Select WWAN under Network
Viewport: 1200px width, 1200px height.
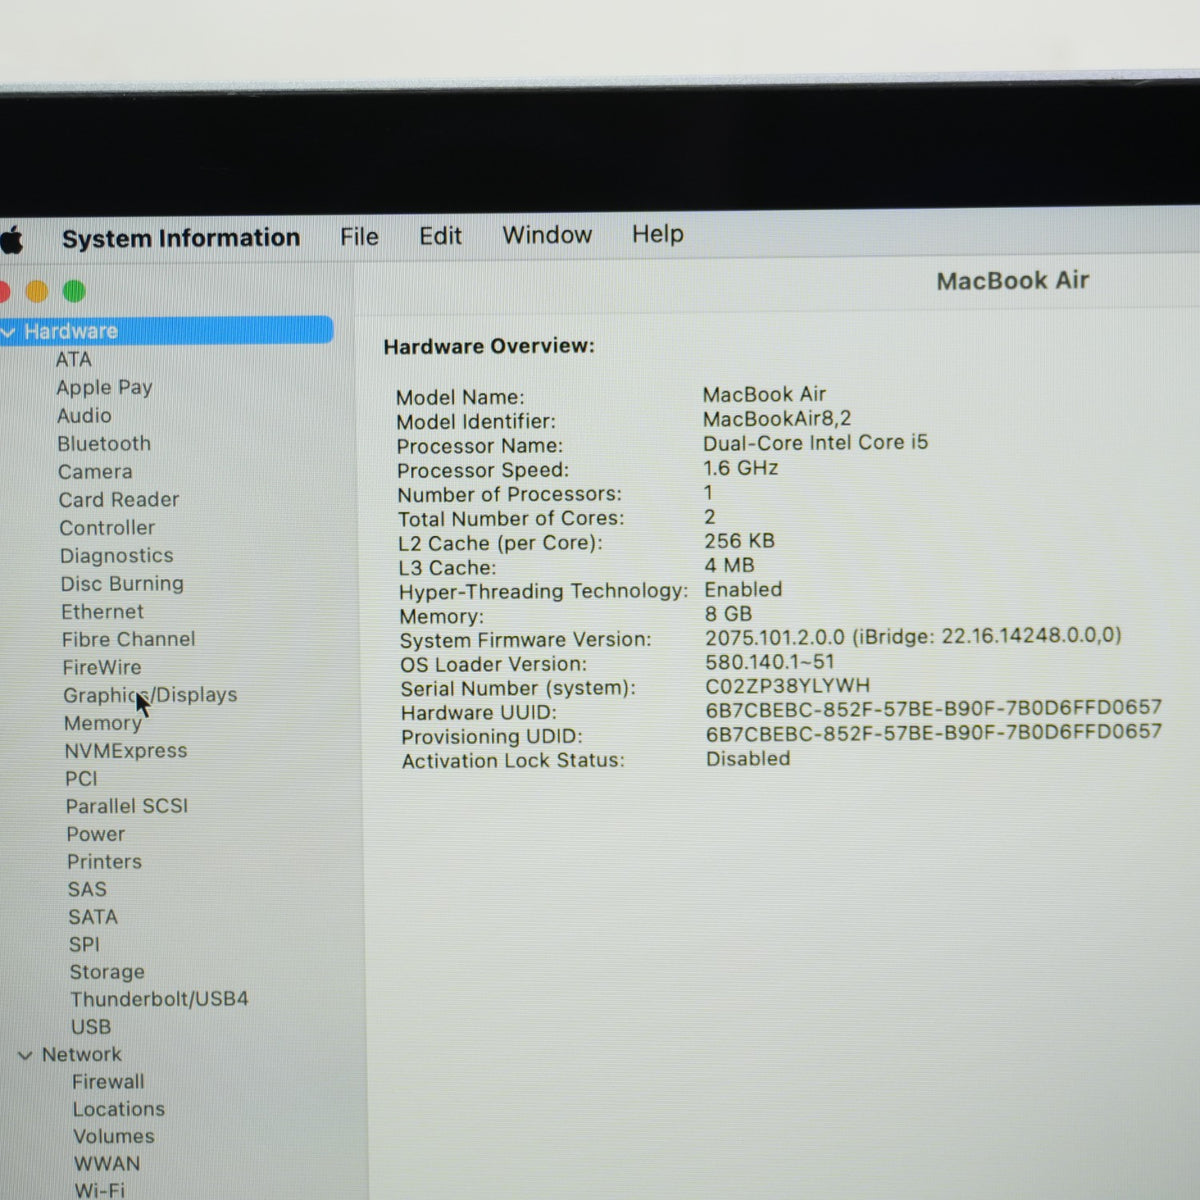pos(107,1164)
